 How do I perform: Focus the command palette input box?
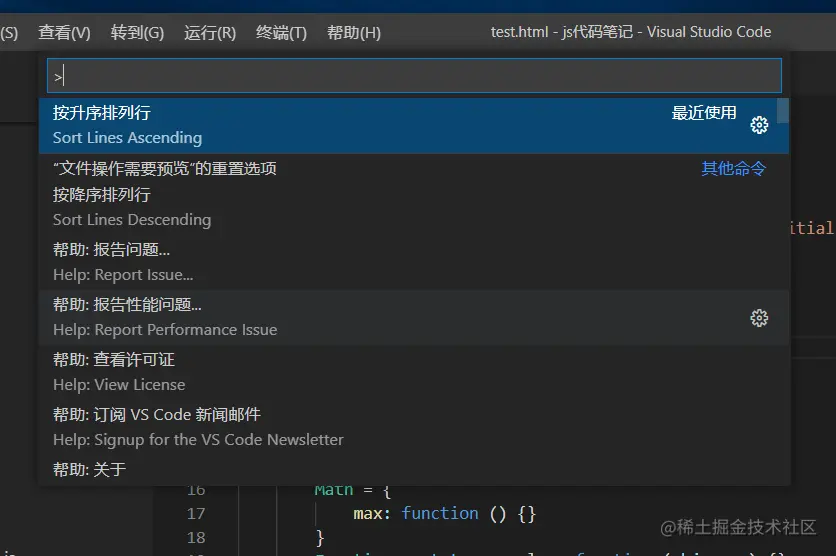tap(414, 76)
